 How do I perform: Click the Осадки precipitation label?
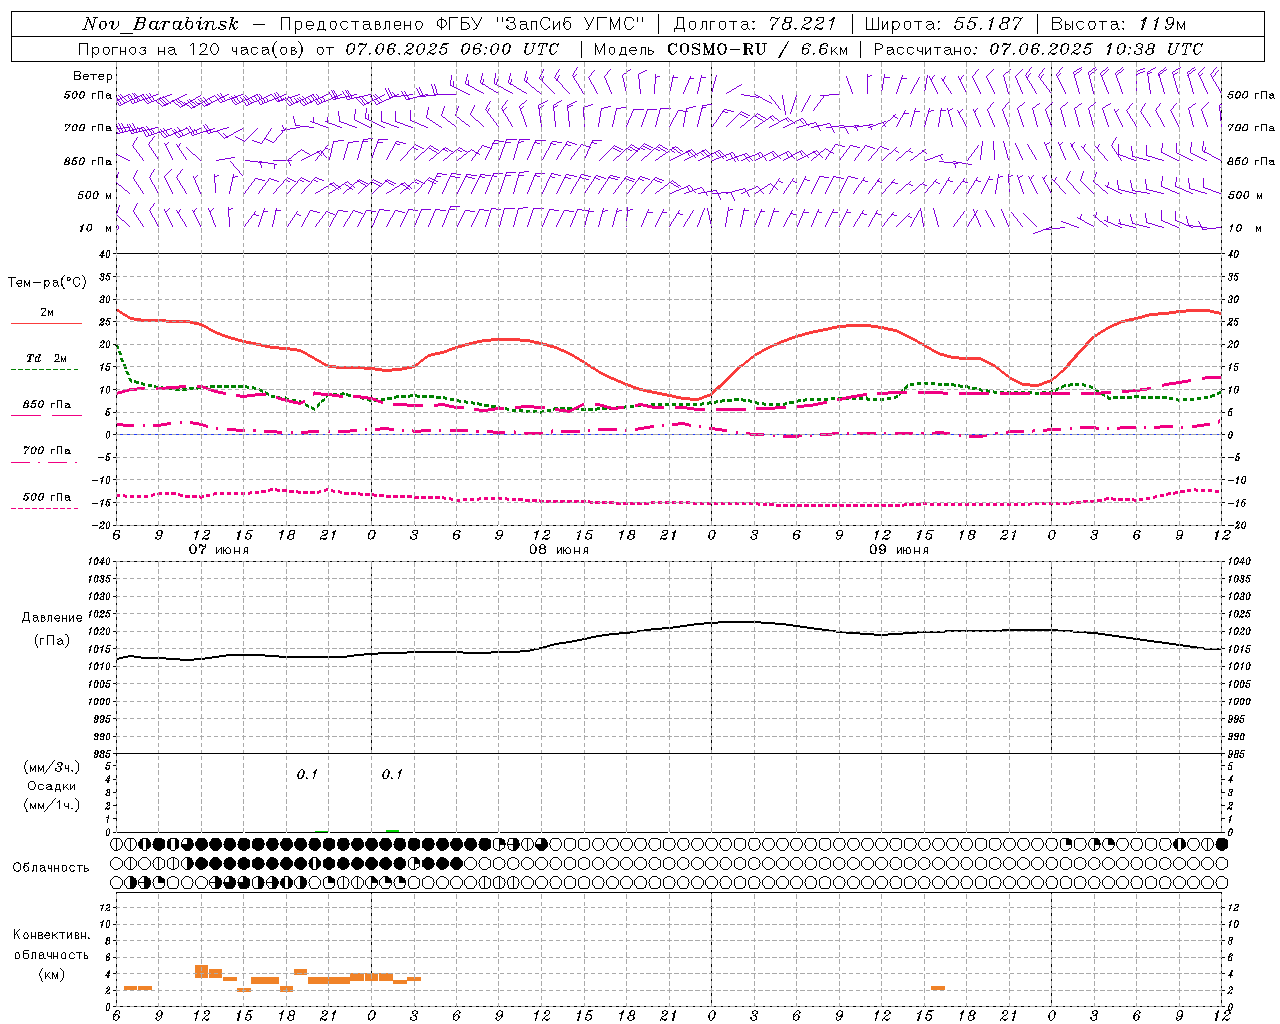coord(51,786)
